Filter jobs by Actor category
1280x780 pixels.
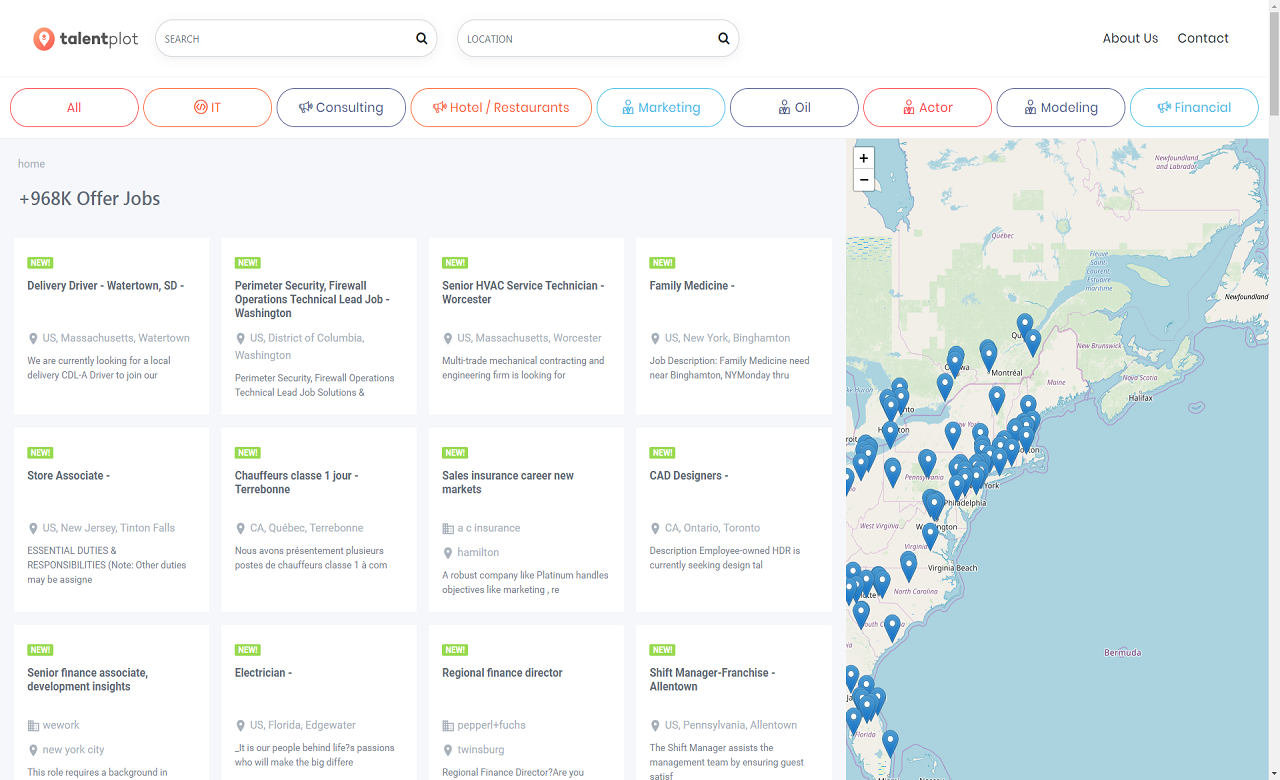coord(927,108)
